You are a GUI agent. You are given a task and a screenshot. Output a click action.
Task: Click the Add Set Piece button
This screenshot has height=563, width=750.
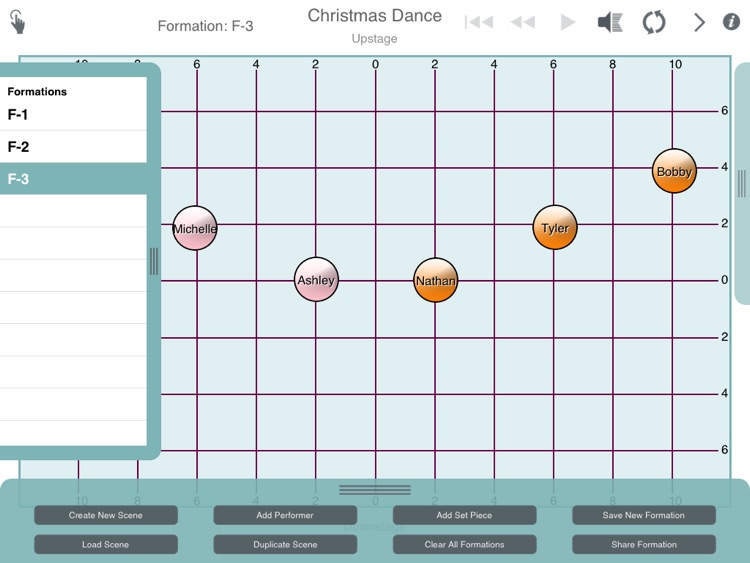[x=464, y=515]
